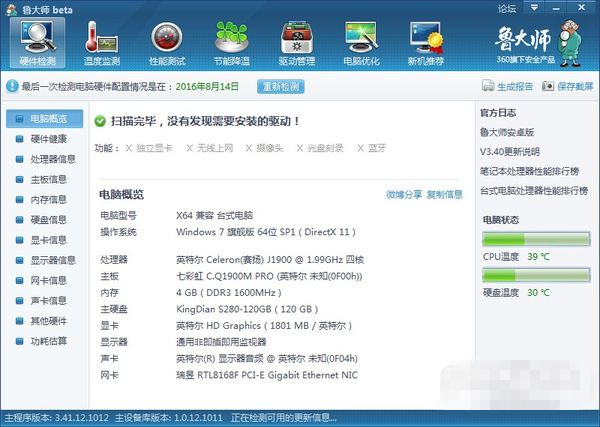The height and width of the screenshot is (427, 600).
Task: Select 电脑概览 in the sidebar
Action: [x=44, y=119]
